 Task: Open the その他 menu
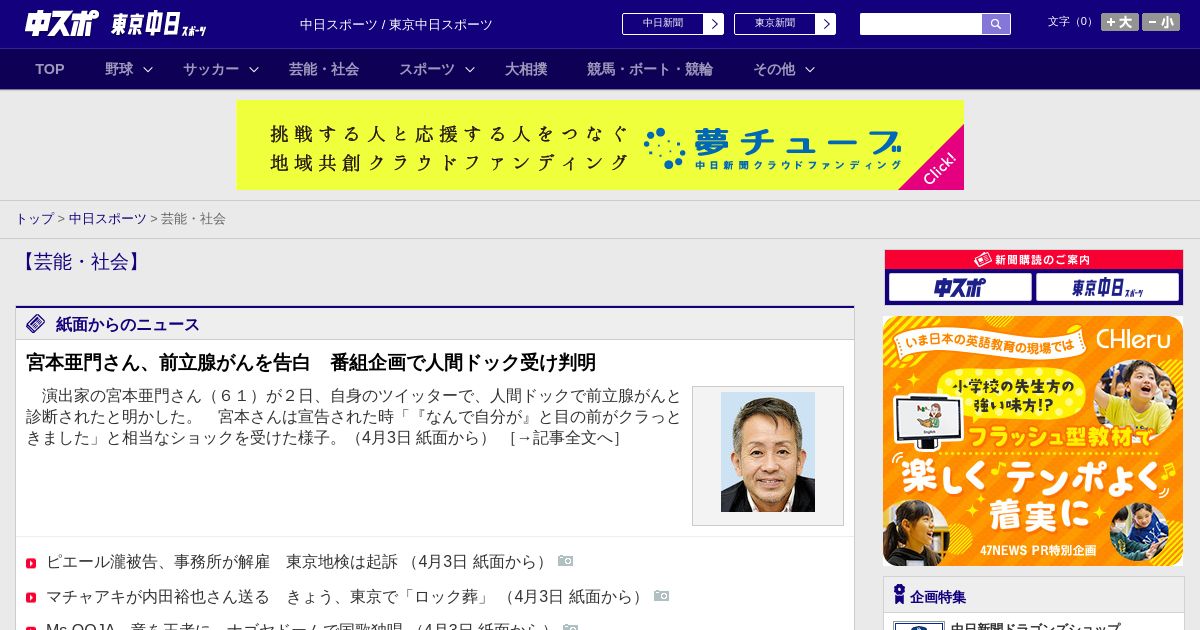[774, 69]
